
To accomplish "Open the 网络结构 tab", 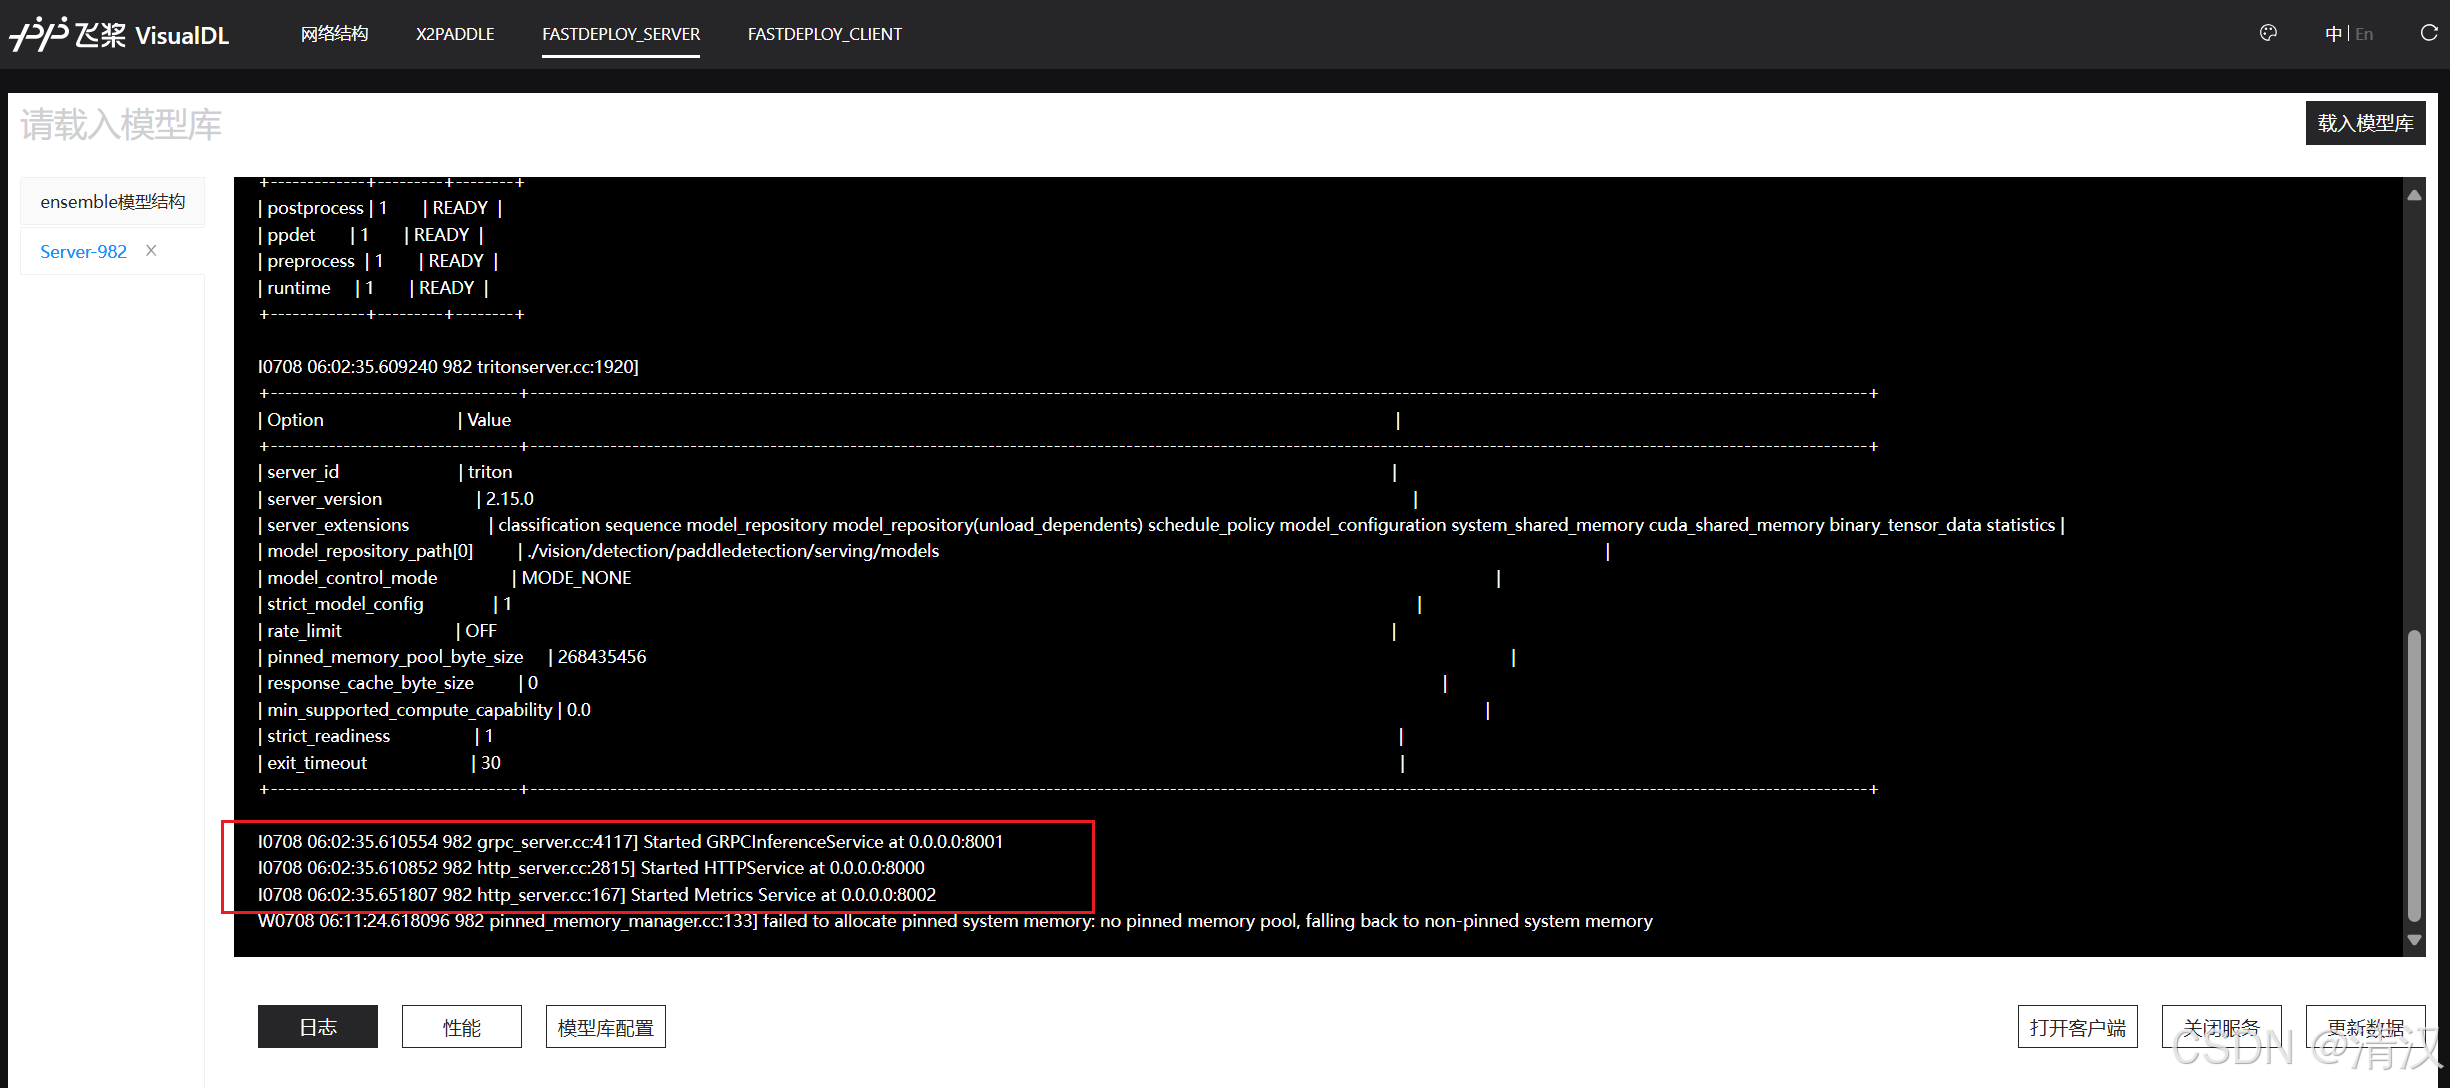I will point(334,34).
